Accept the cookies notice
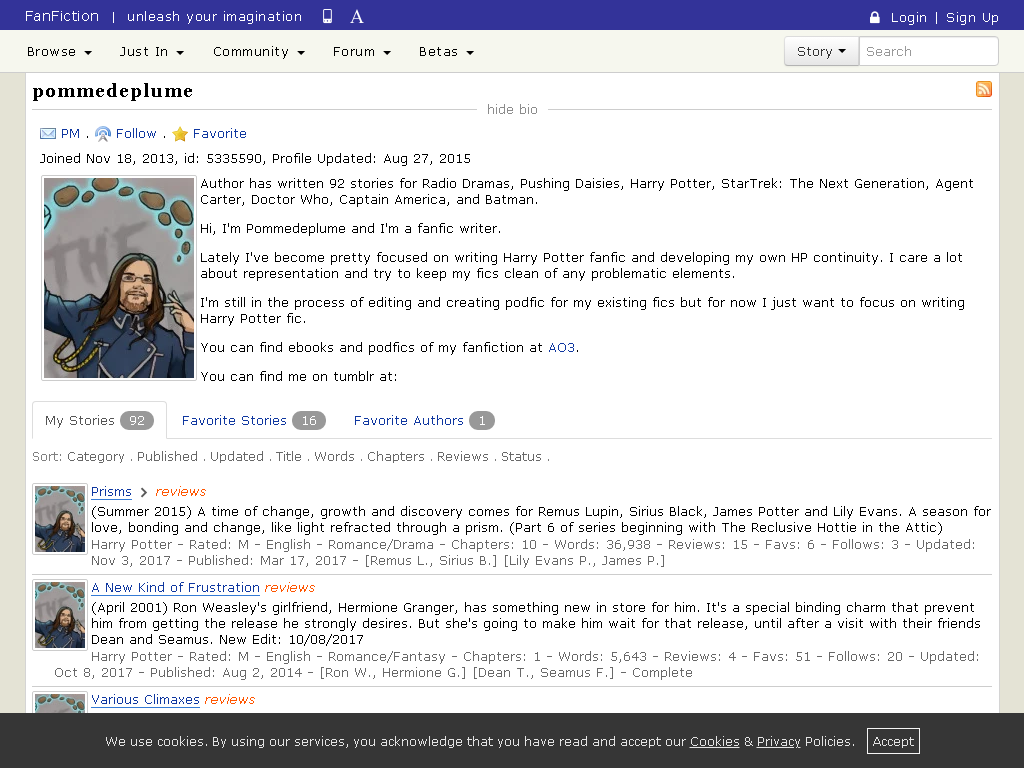The image size is (1024, 768). click(x=893, y=741)
